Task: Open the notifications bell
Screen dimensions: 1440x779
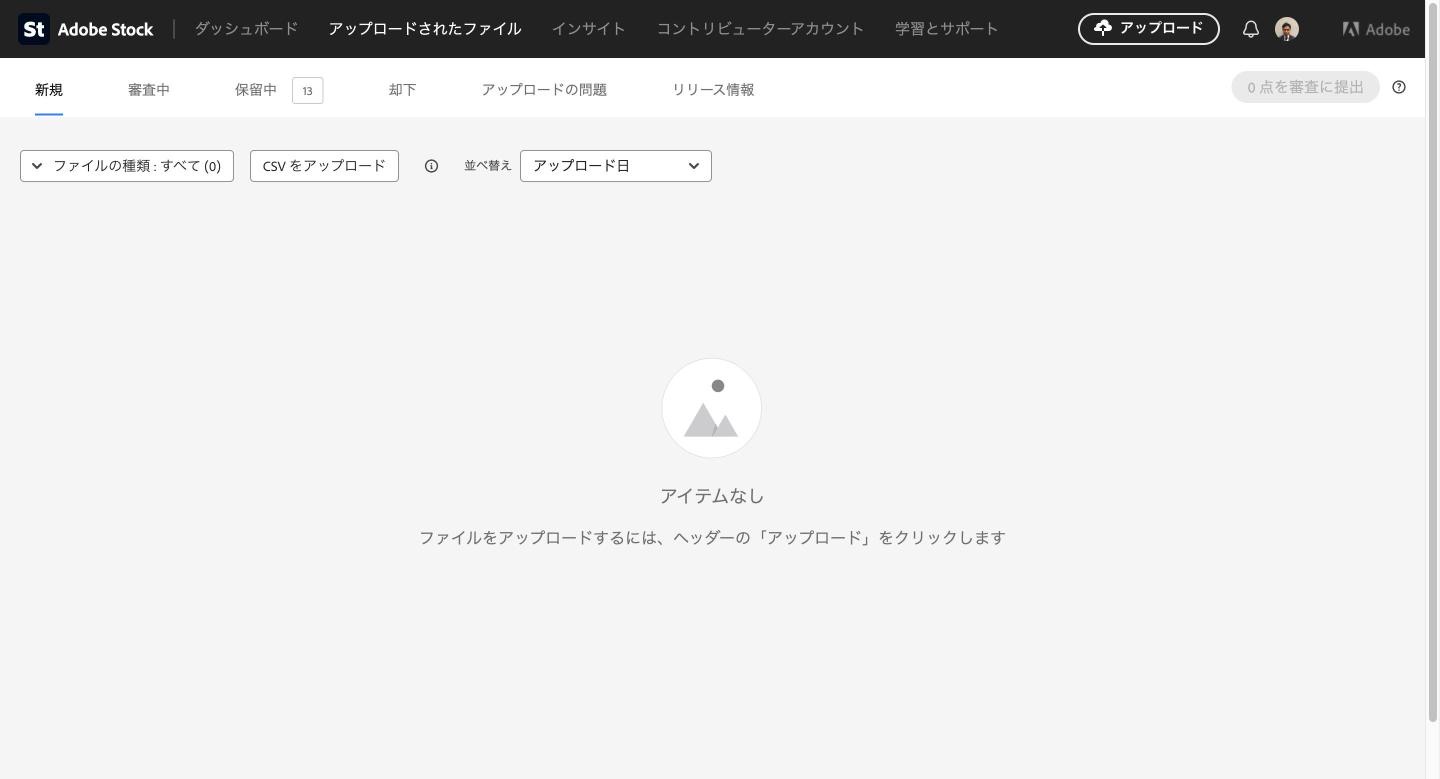Action: coord(1250,29)
